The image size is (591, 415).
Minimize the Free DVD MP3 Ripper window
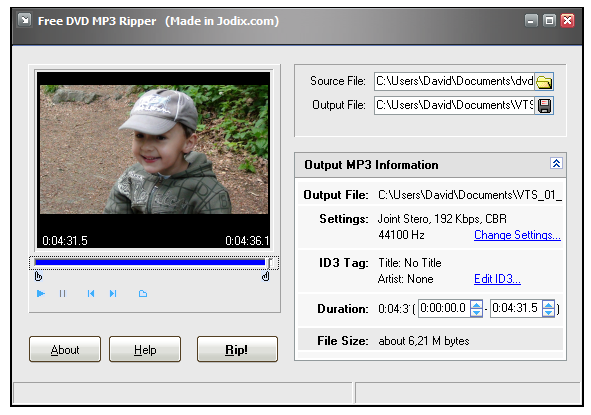(531, 20)
